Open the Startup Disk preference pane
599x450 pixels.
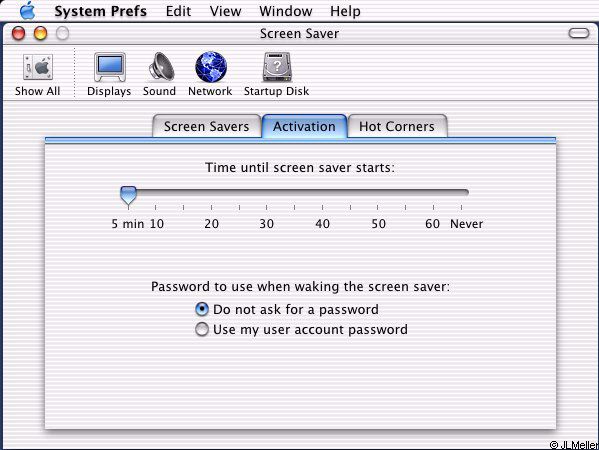[277, 74]
